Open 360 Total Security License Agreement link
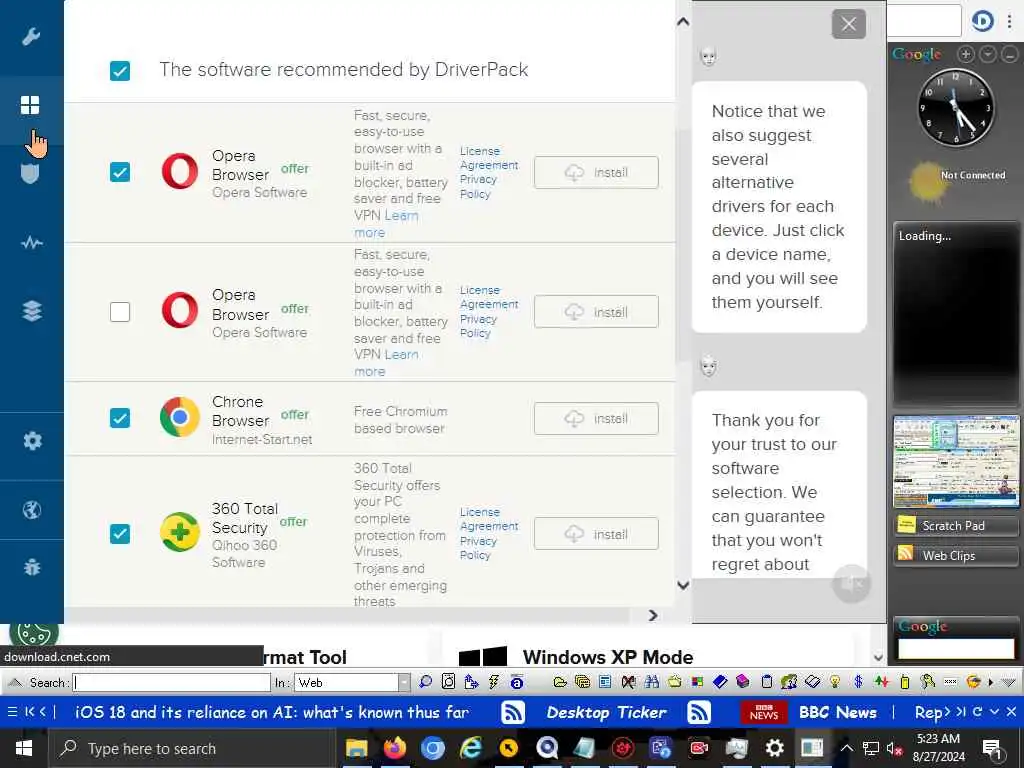 (488, 519)
